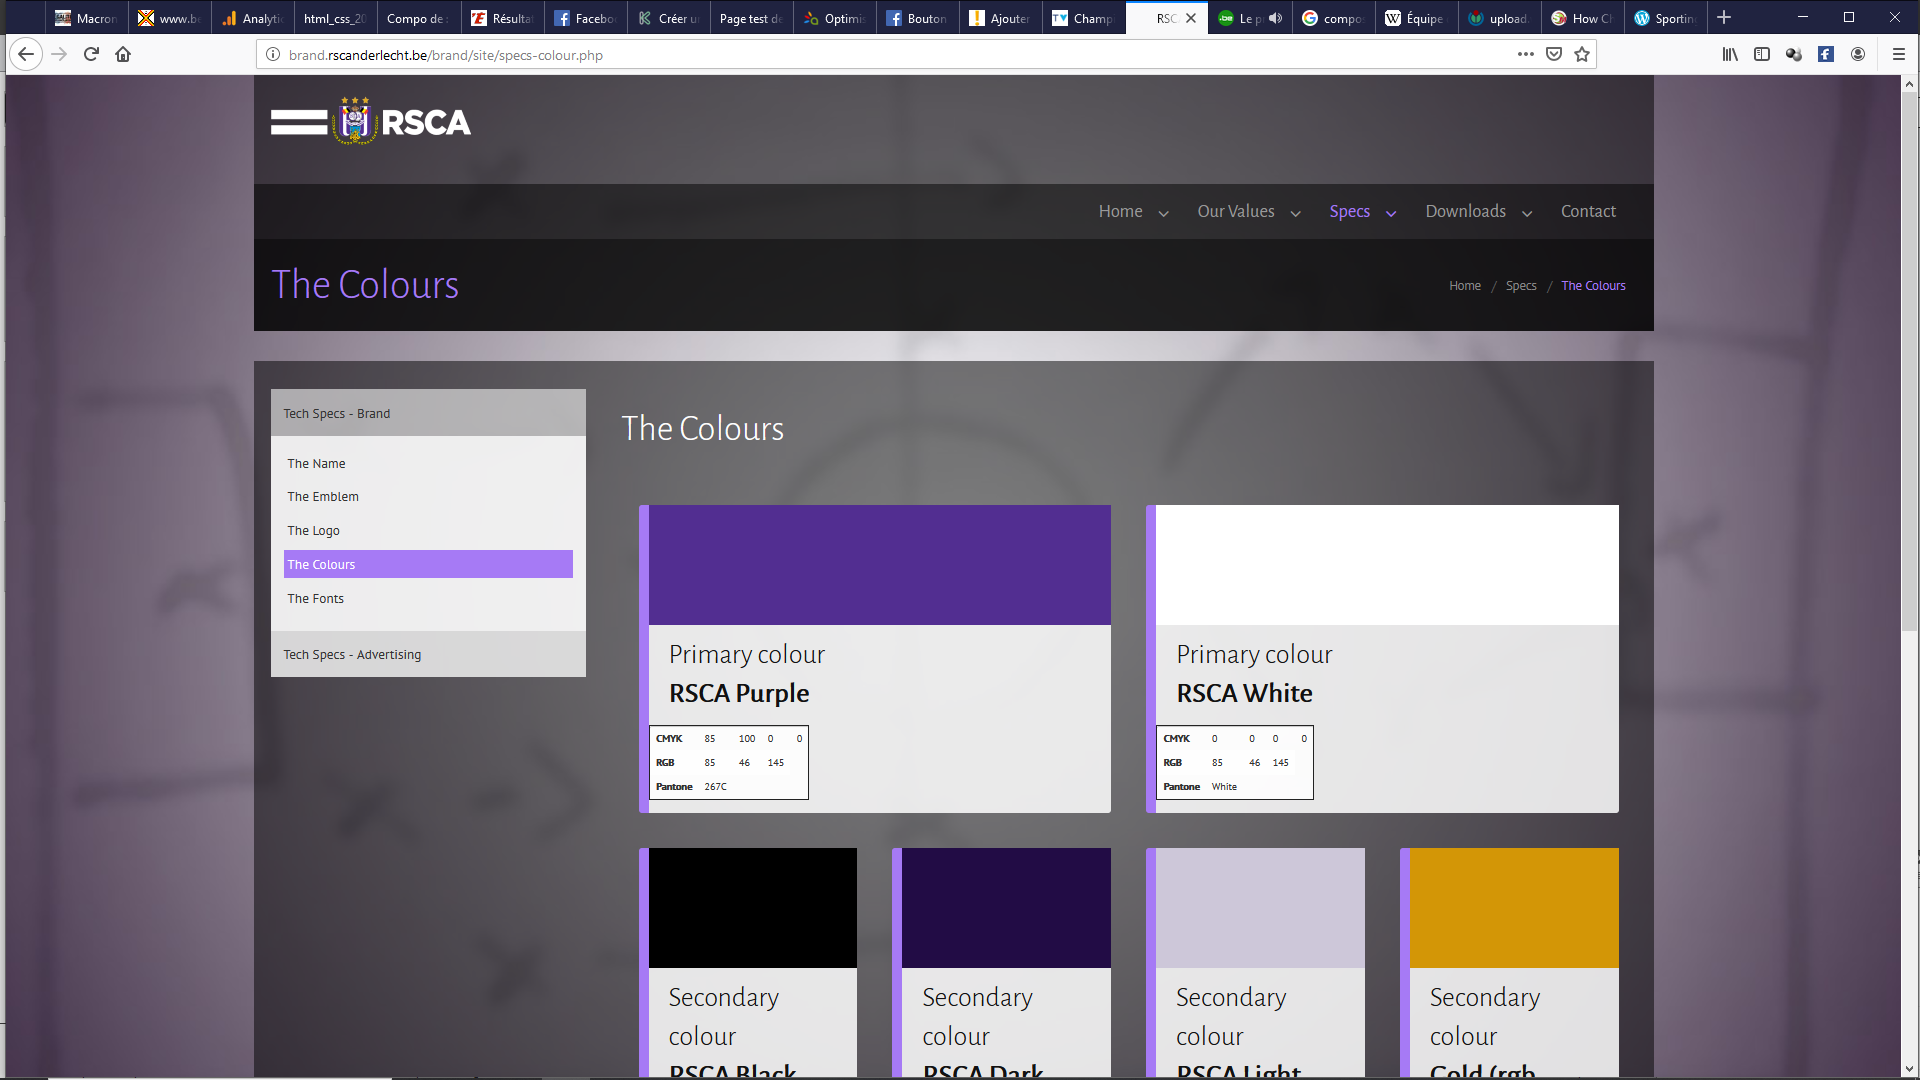Open the Downloads navigation item
The height and width of the screenshot is (1080, 1920).
(x=1465, y=211)
